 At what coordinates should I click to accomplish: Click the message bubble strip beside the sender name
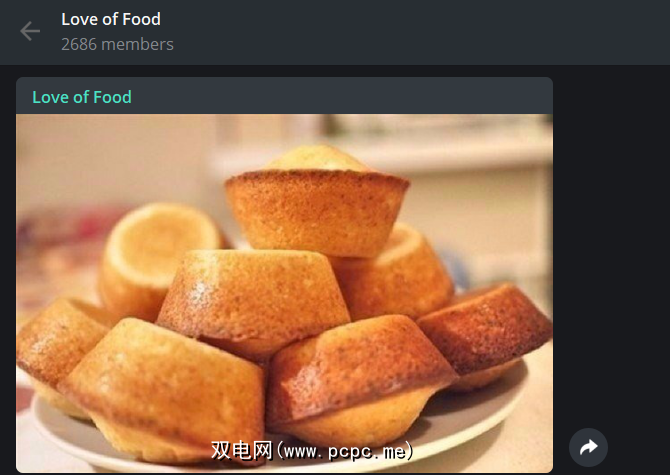click(x=342, y=96)
